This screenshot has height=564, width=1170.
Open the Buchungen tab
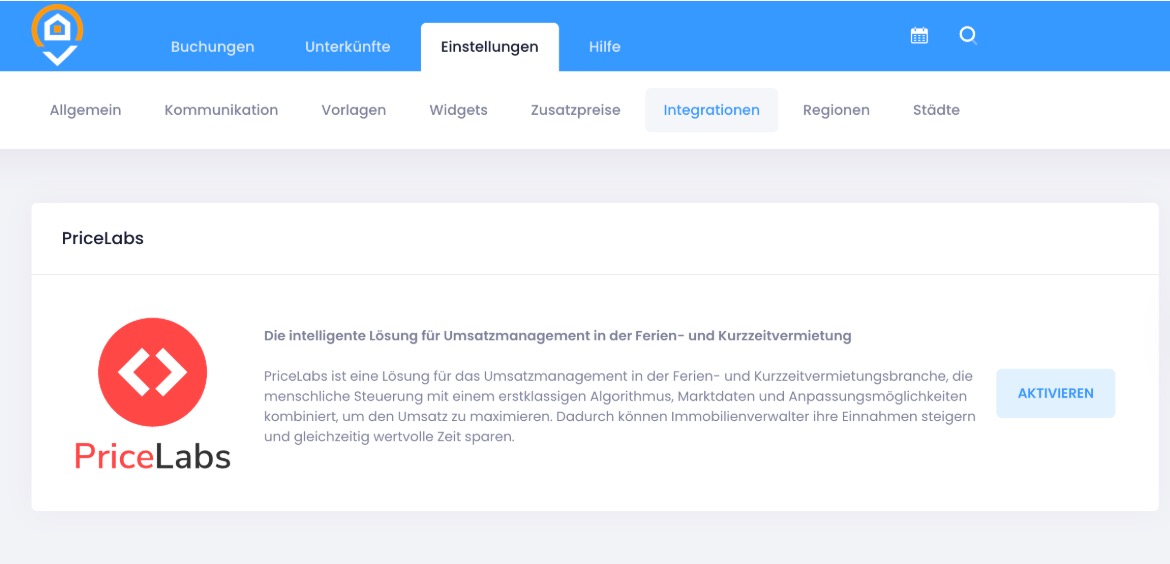click(x=213, y=47)
